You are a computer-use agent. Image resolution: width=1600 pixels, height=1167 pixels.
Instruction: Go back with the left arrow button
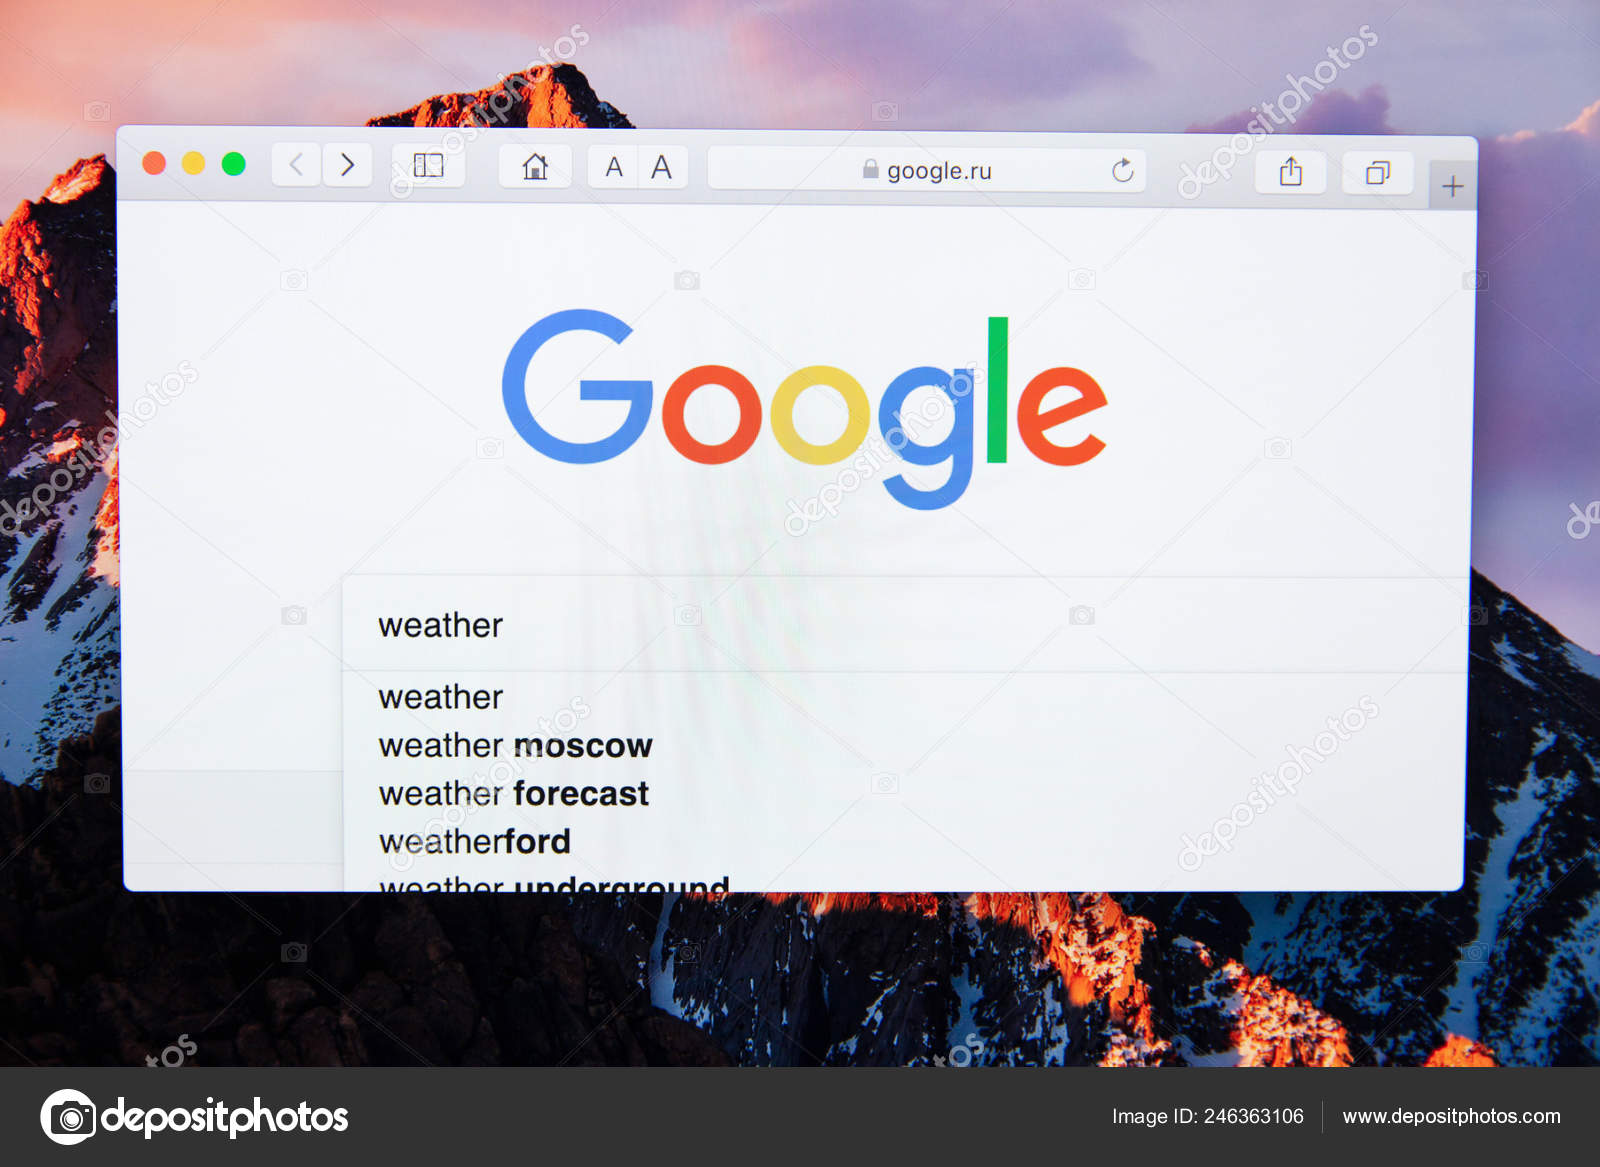pyautogui.click(x=296, y=164)
